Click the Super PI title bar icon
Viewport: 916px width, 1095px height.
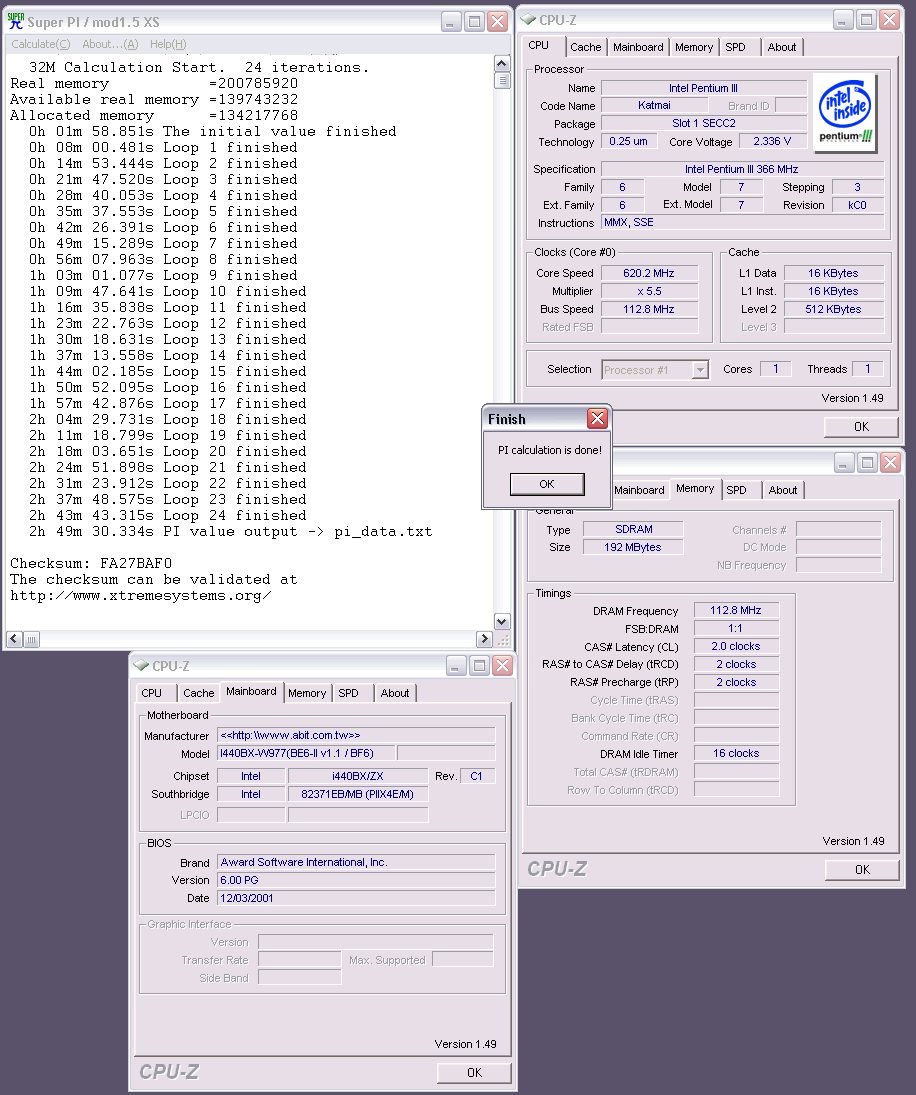(x=15, y=21)
